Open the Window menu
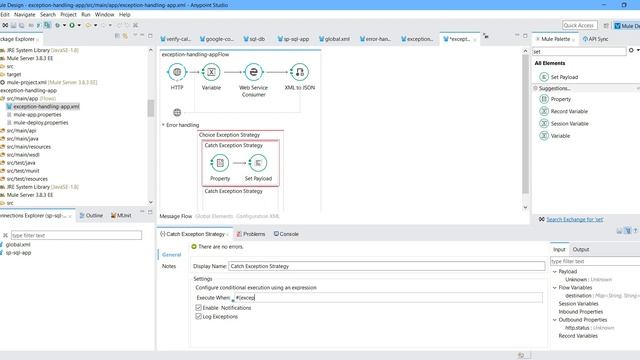 (104, 14)
